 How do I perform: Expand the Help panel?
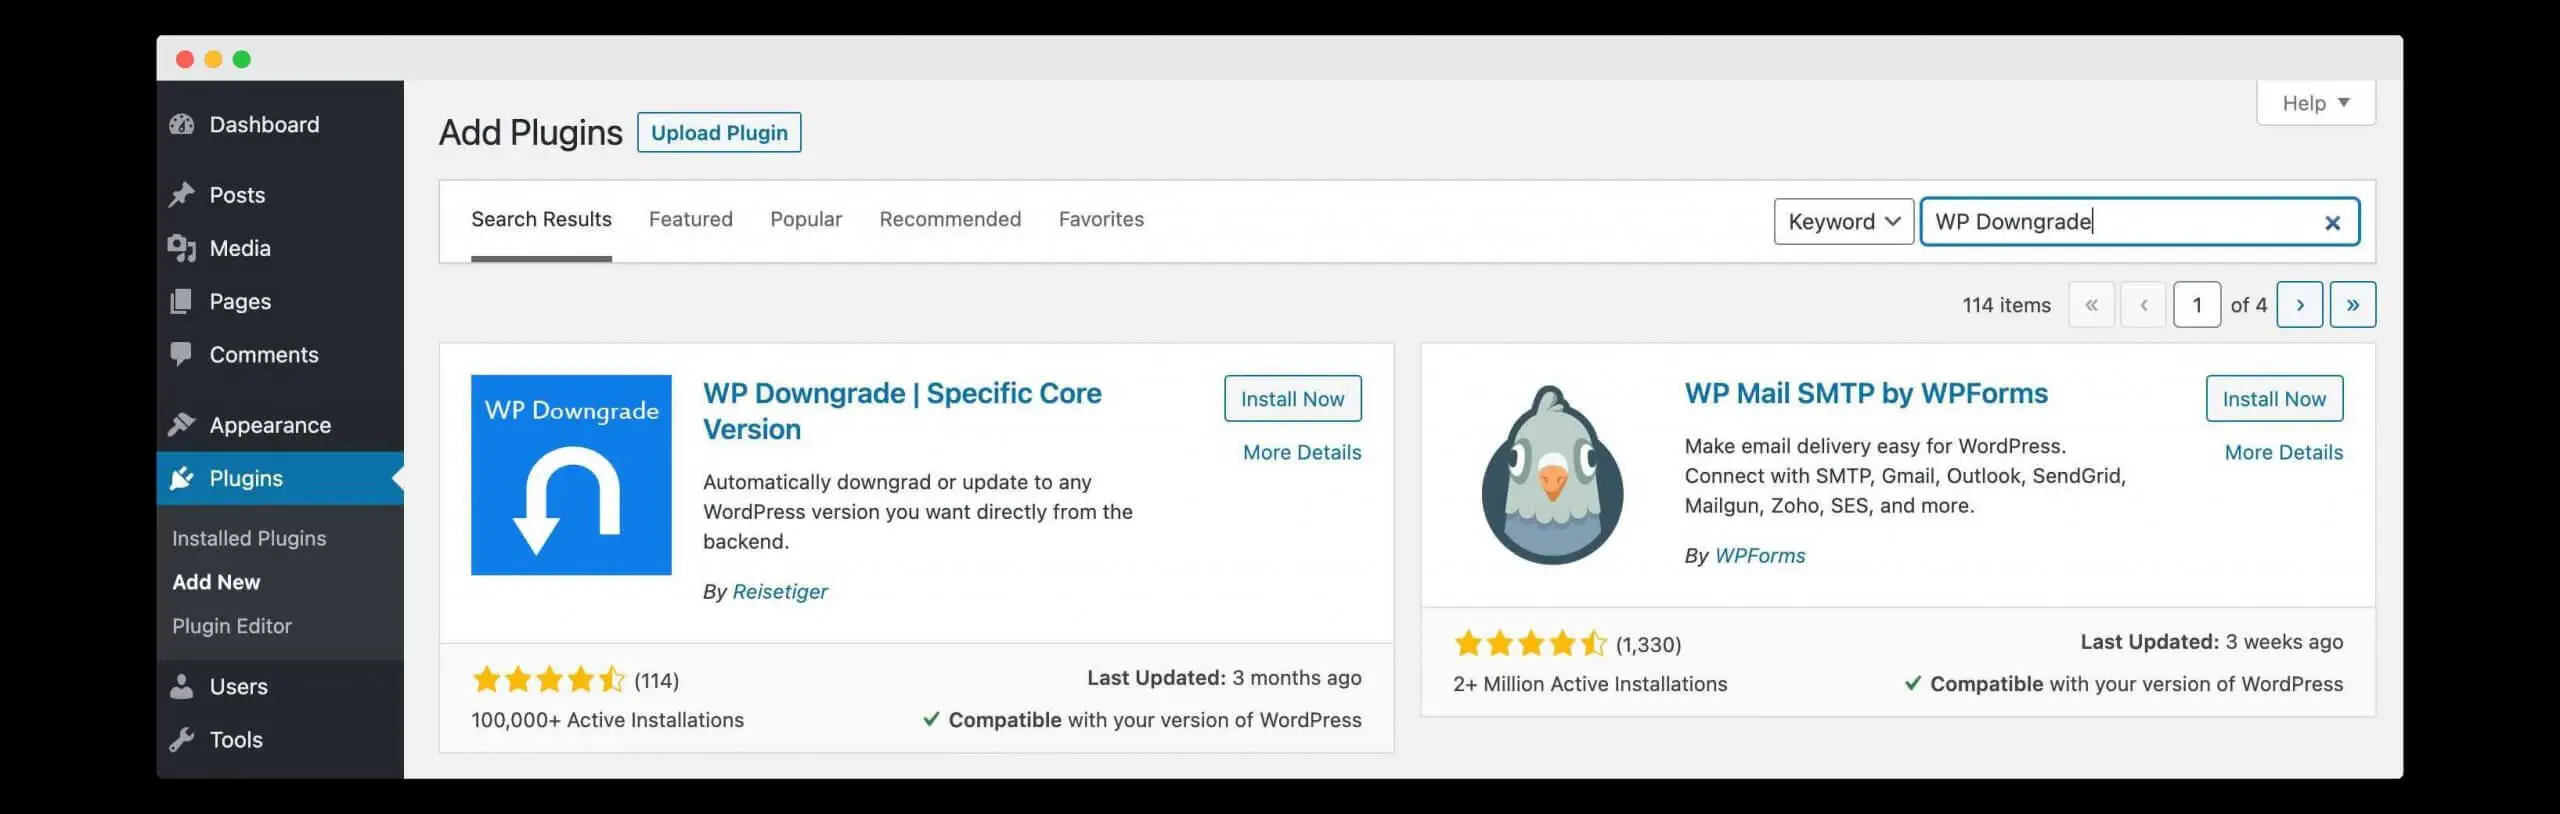coord(2315,102)
